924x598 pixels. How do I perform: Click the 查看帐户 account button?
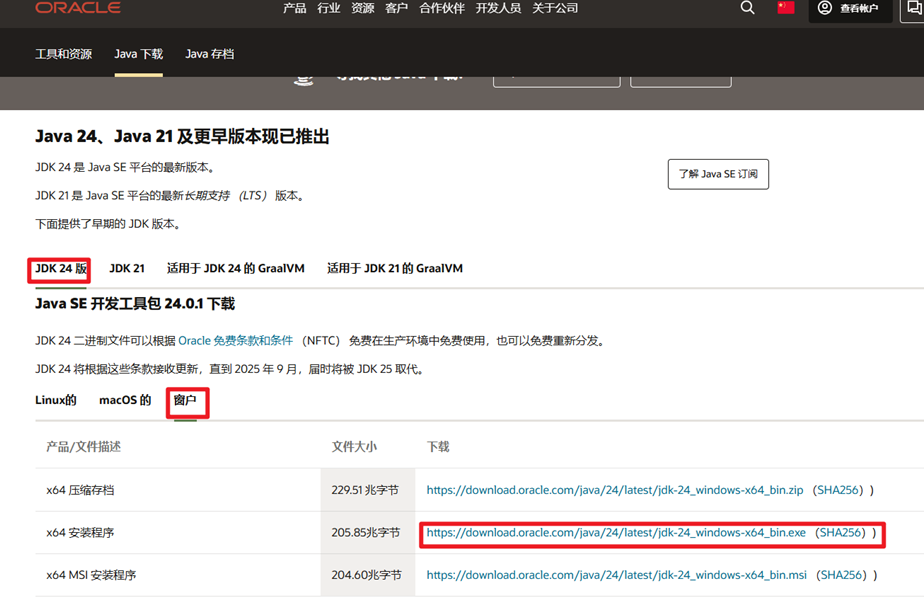[x=850, y=8]
